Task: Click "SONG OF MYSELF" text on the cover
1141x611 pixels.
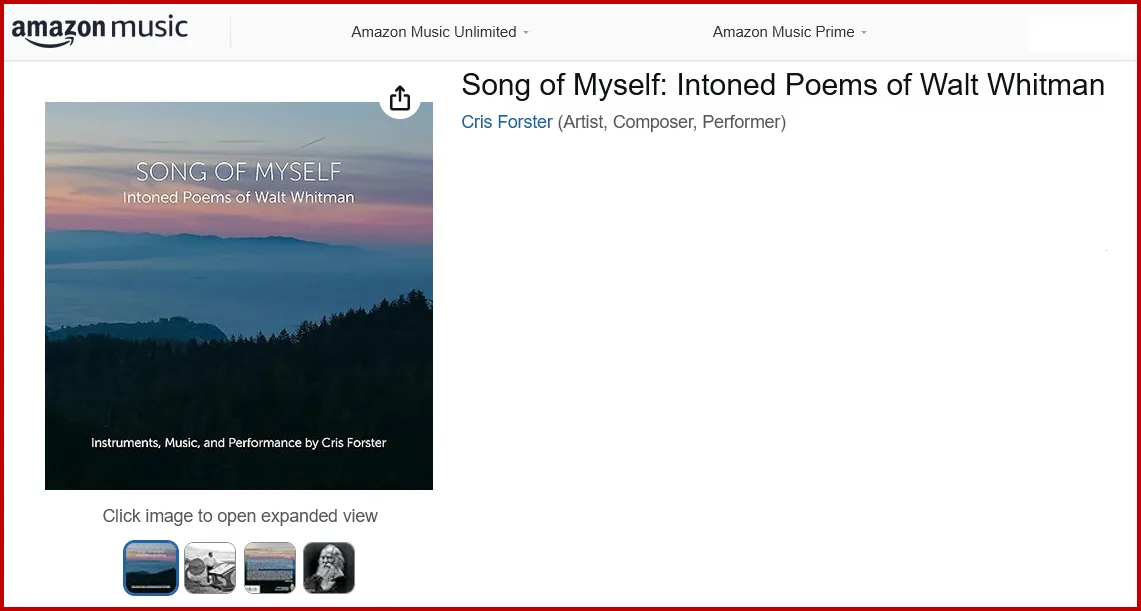Action: coord(238,171)
